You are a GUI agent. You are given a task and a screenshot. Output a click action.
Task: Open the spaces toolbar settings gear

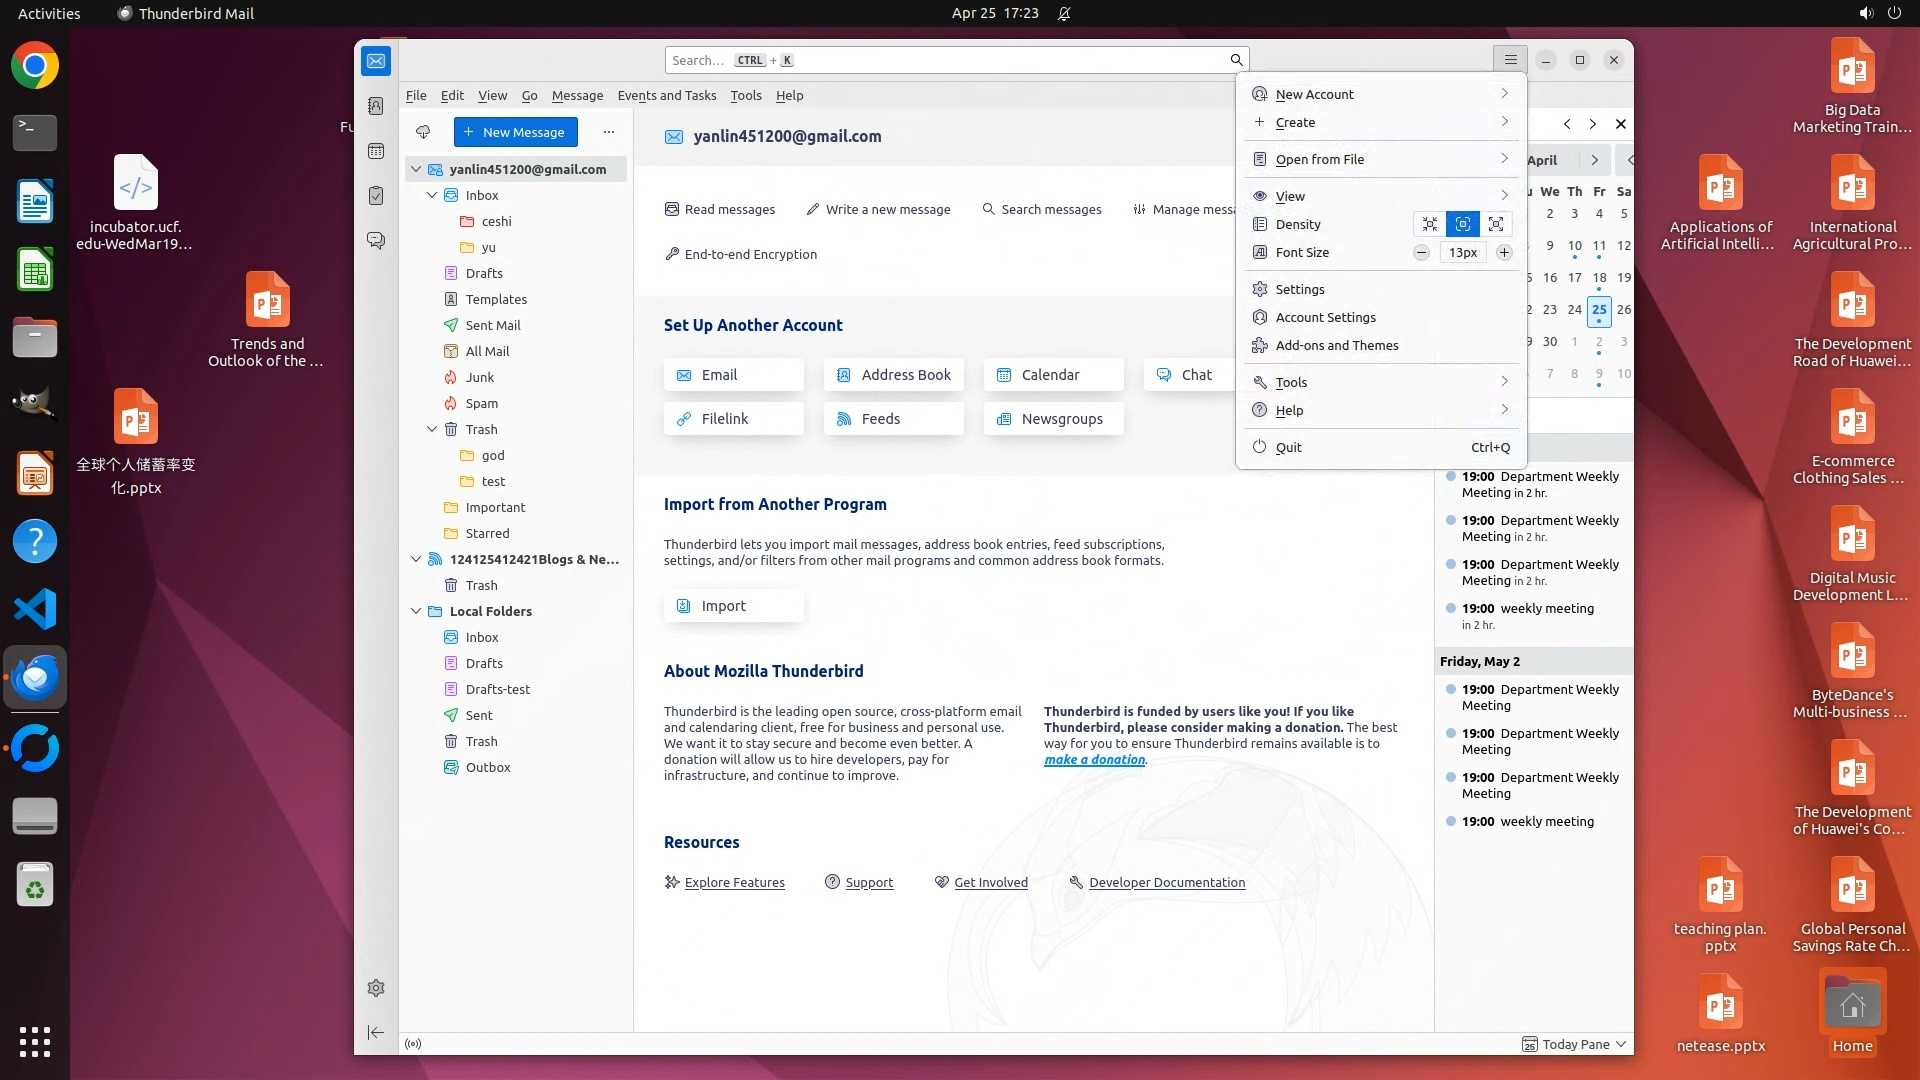pyautogui.click(x=376, y=988)
